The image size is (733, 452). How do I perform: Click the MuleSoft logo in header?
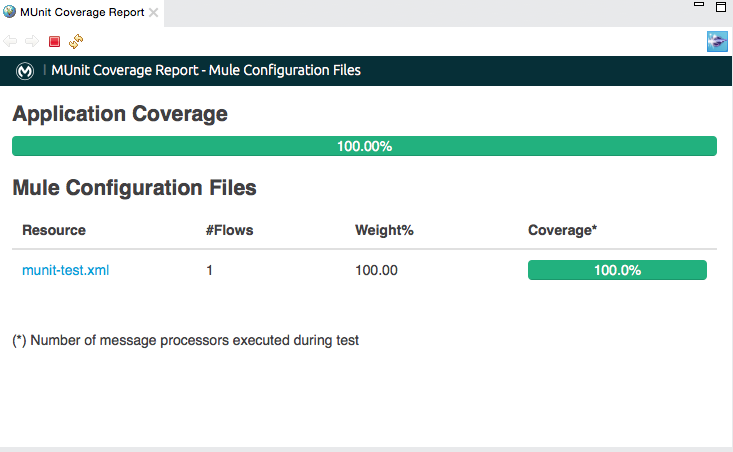coord(26,71)
